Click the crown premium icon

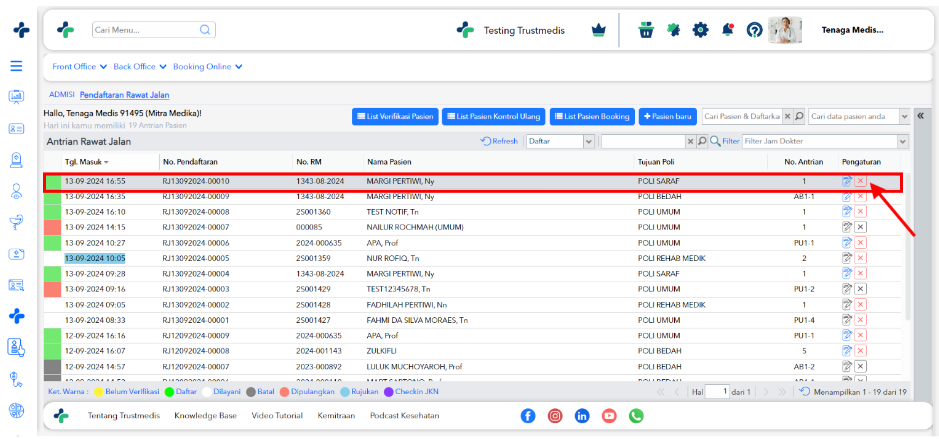point(598,31)
